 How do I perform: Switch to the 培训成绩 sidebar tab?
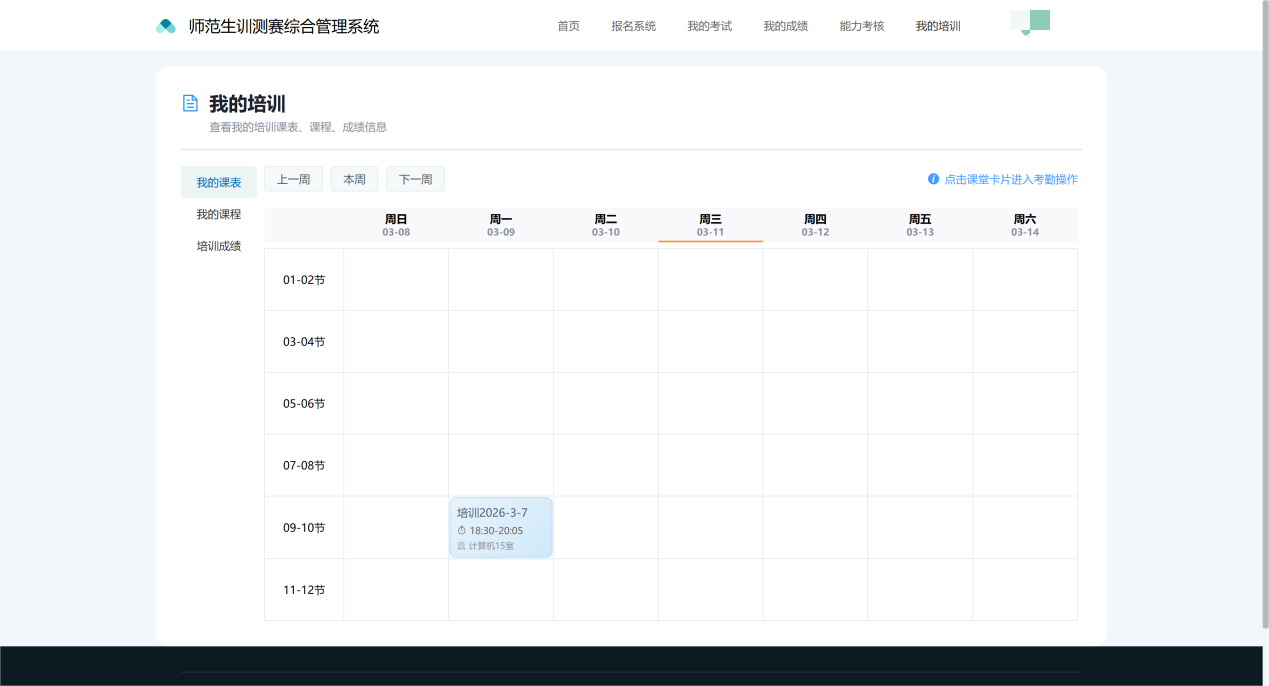[x=219, y=246]
